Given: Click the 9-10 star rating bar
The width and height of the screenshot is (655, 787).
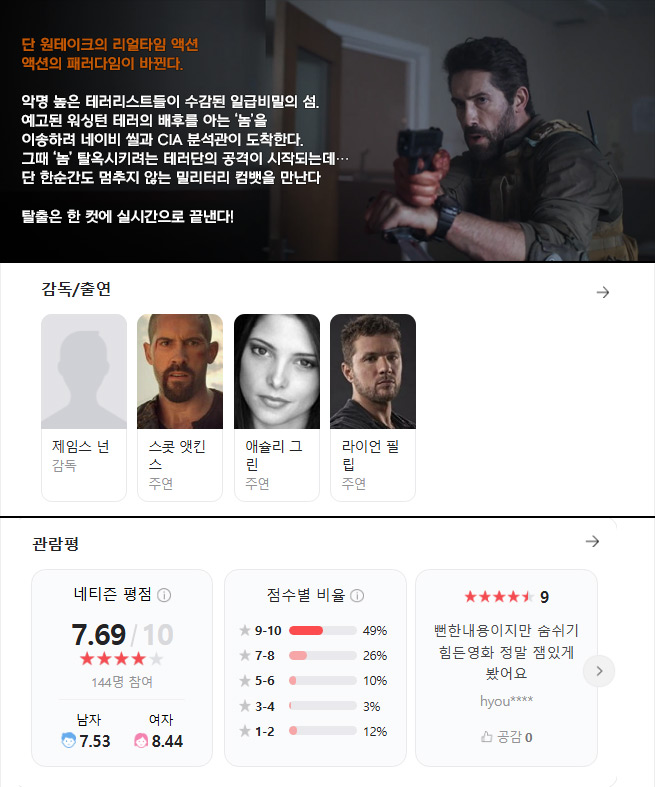Looking at the screenshot, I should click(x=323, y=630).
